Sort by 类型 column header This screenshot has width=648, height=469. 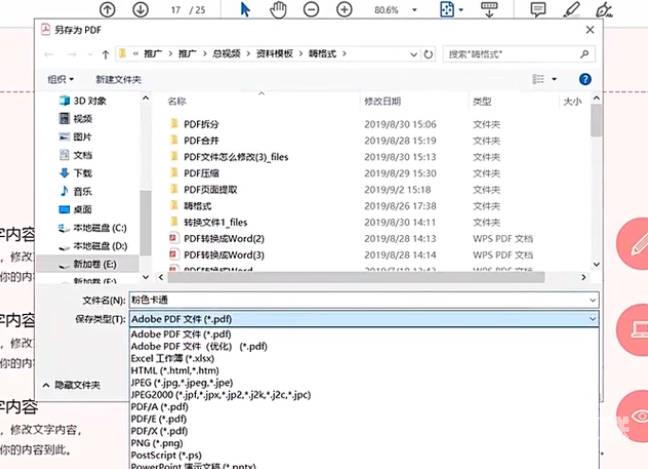pyautogui.click(x=482, y=101)
